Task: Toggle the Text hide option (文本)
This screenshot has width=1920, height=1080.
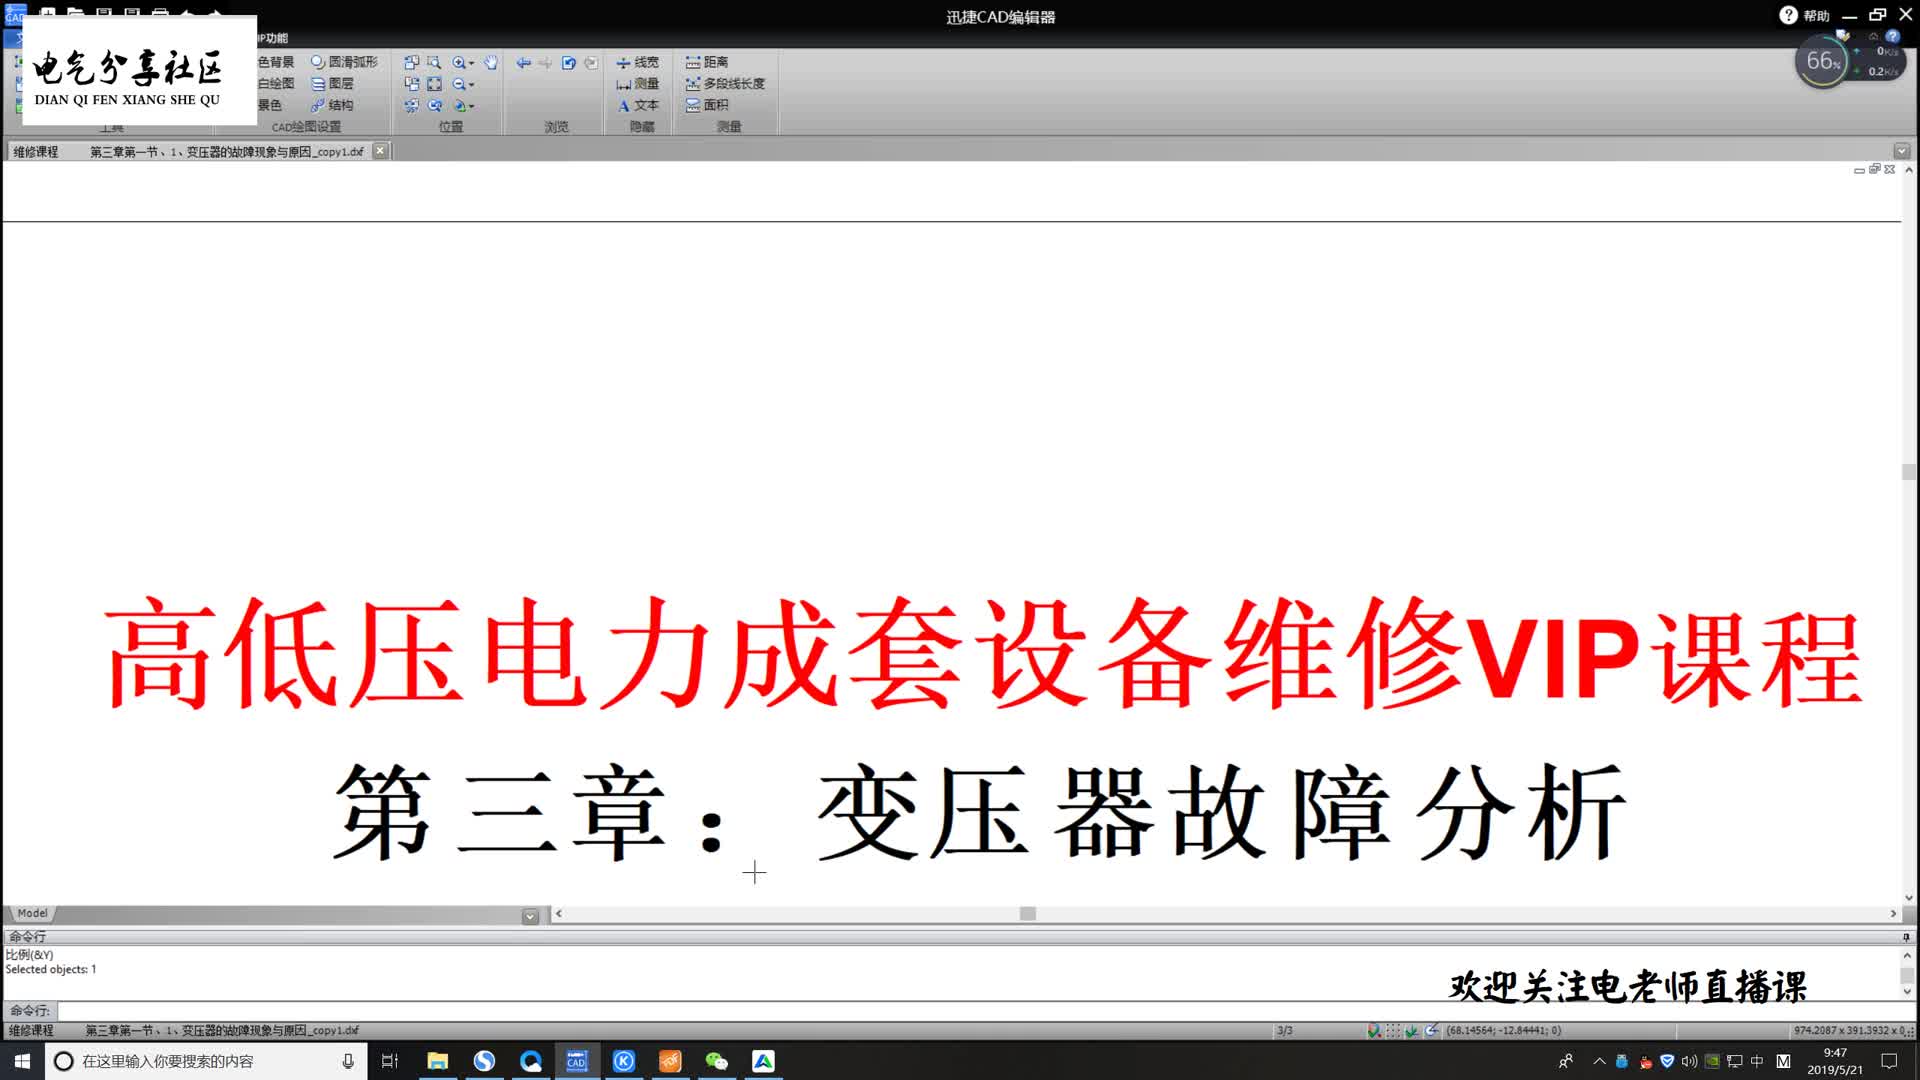Action: pyautogui.click(x=637, y=105)
